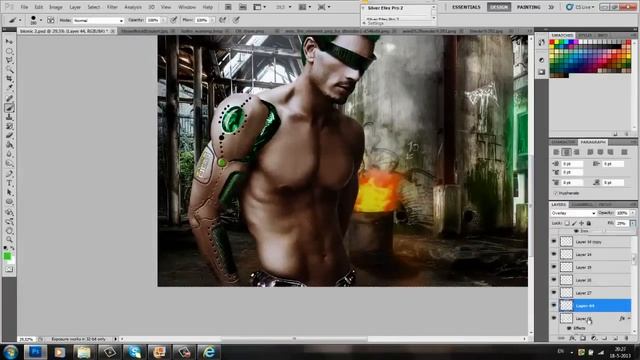Click Add layer style fx icon

pos(572,338)
